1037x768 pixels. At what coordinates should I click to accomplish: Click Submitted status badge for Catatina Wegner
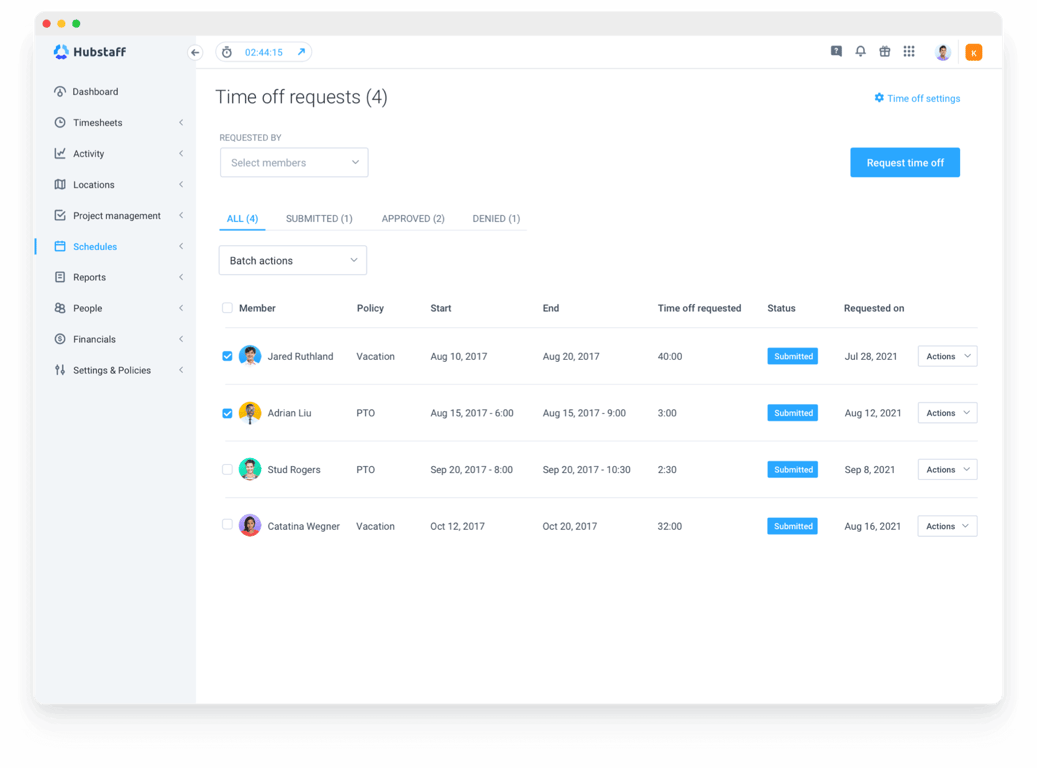(792, 526)
